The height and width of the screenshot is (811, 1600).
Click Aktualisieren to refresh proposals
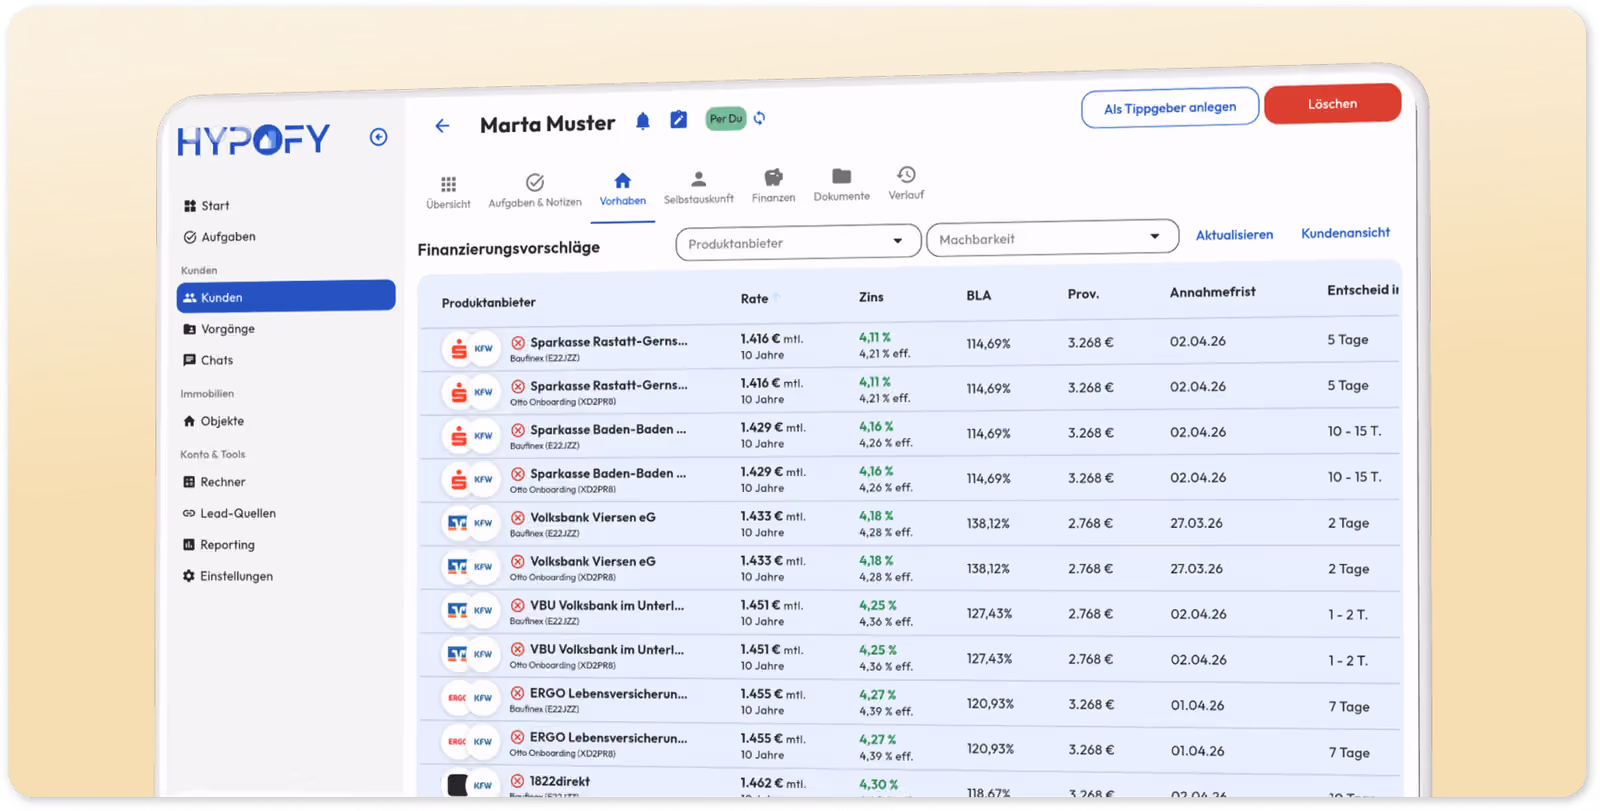pyautogui.click(x=1235, y=235)
